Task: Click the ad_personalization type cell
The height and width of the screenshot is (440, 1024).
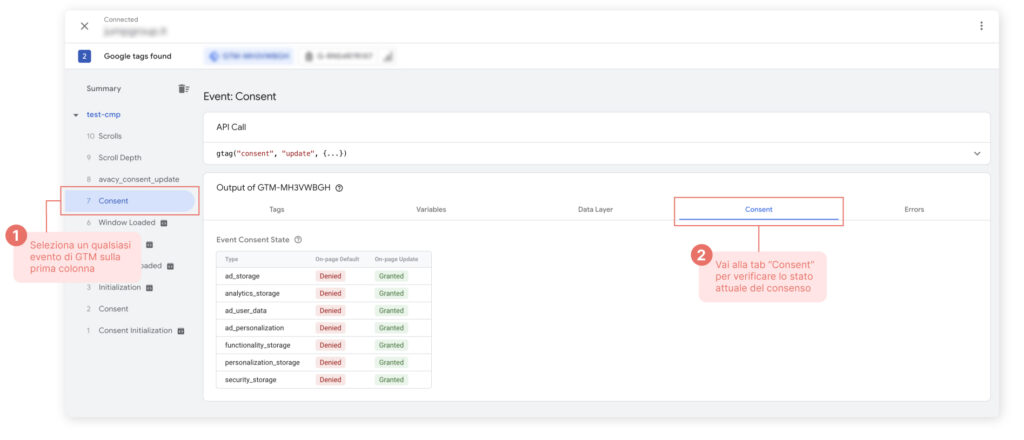Action: 254,328
